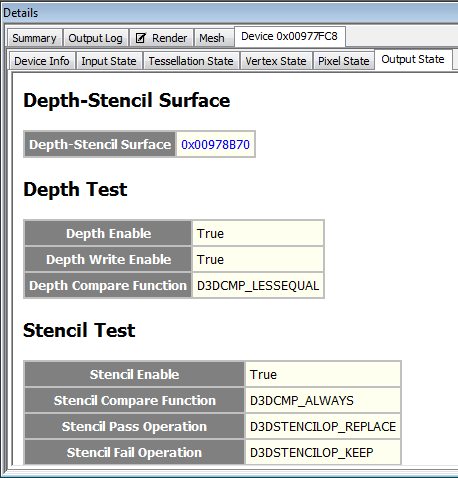Select the Mesh tab
The width and height of the screenshot is (458, 478).
point(212,38)
